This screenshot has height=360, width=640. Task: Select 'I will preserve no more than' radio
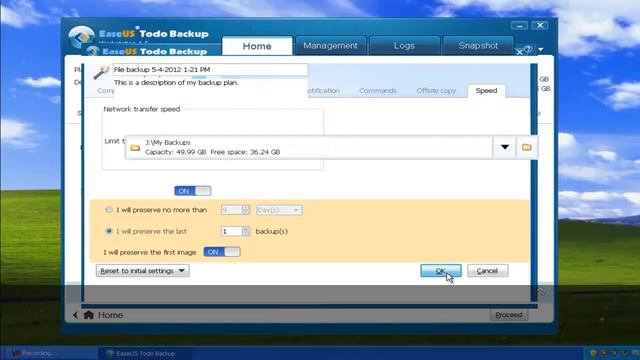[109, 210]
